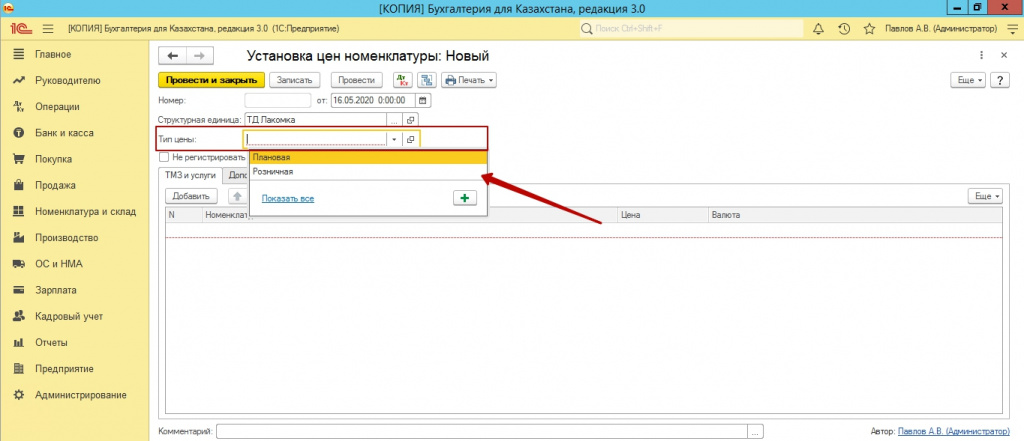Screen dimensions: 1024x441
Task: Click Добавить button
Action: click(x=191, y=196)
